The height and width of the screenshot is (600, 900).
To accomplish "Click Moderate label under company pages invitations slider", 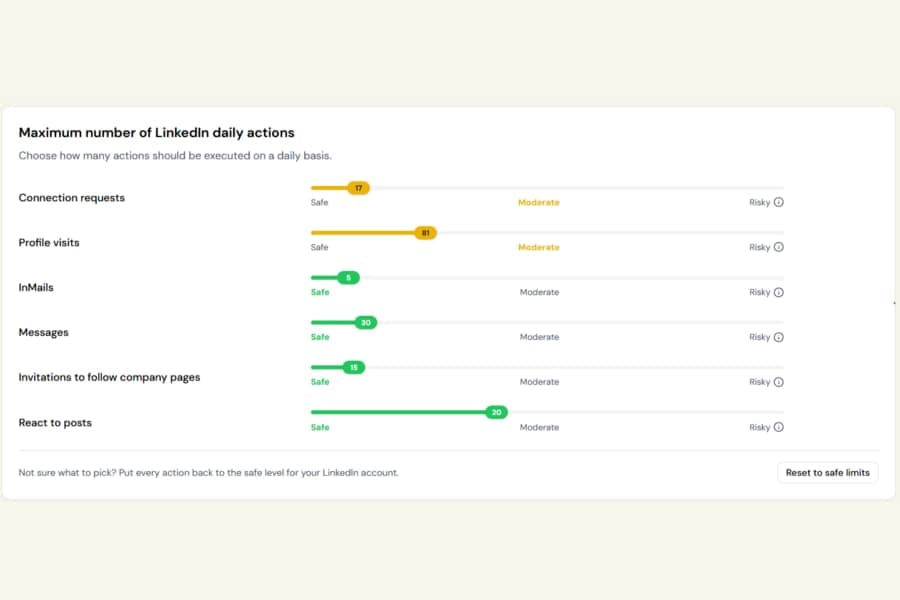I will click(x=540, y=382).
